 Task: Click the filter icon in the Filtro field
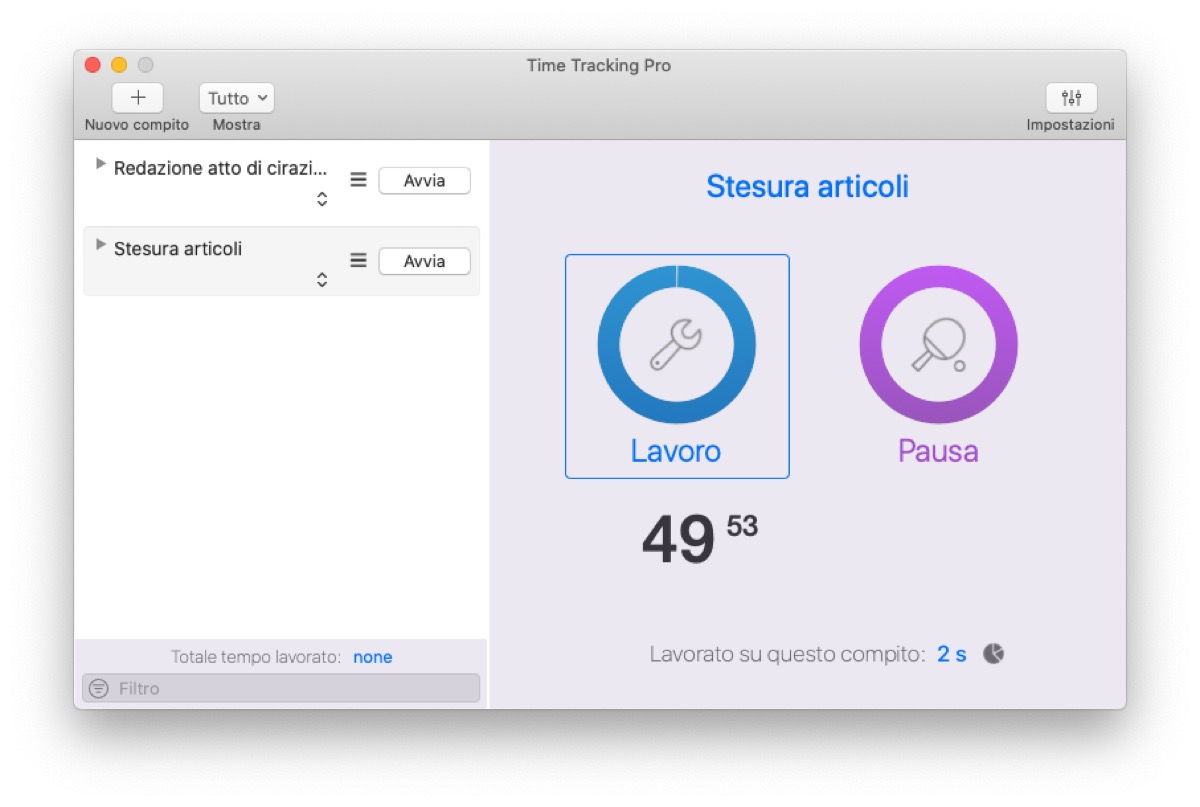(x=97, y=688)
